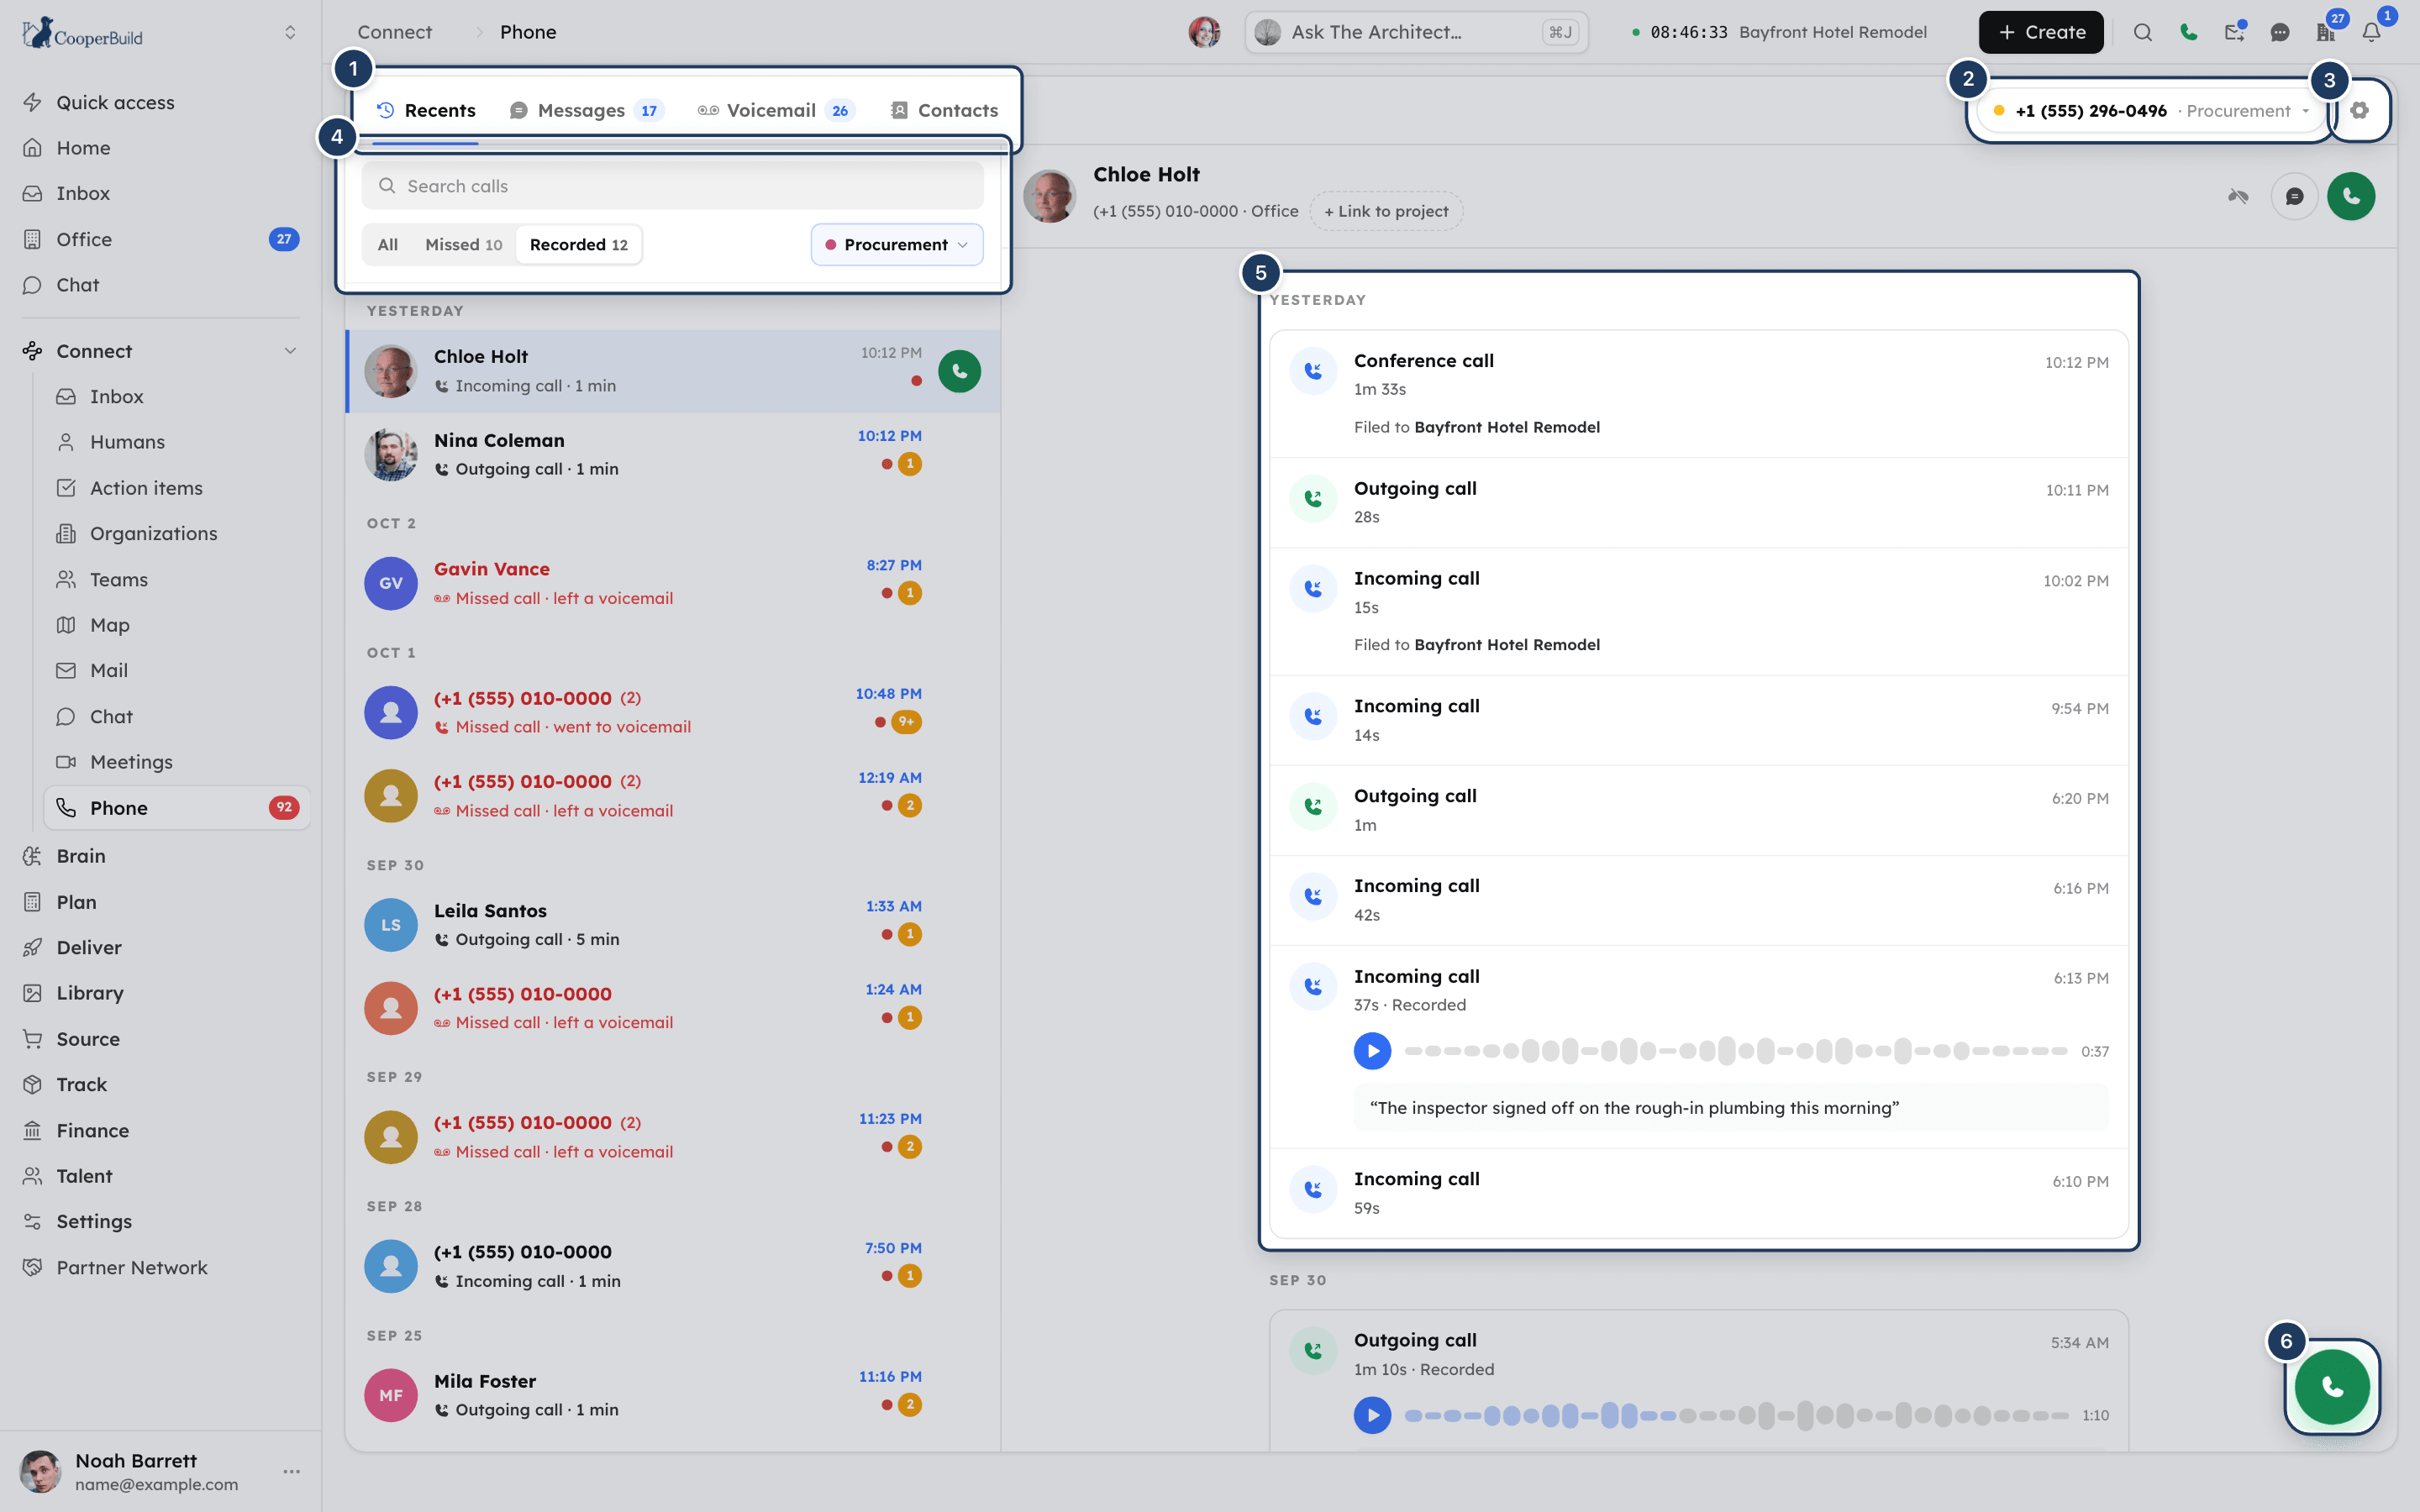This screenshot has width=2420, height=1512.
Task: Select the All calls filter
Action: (x=388, y=245)
